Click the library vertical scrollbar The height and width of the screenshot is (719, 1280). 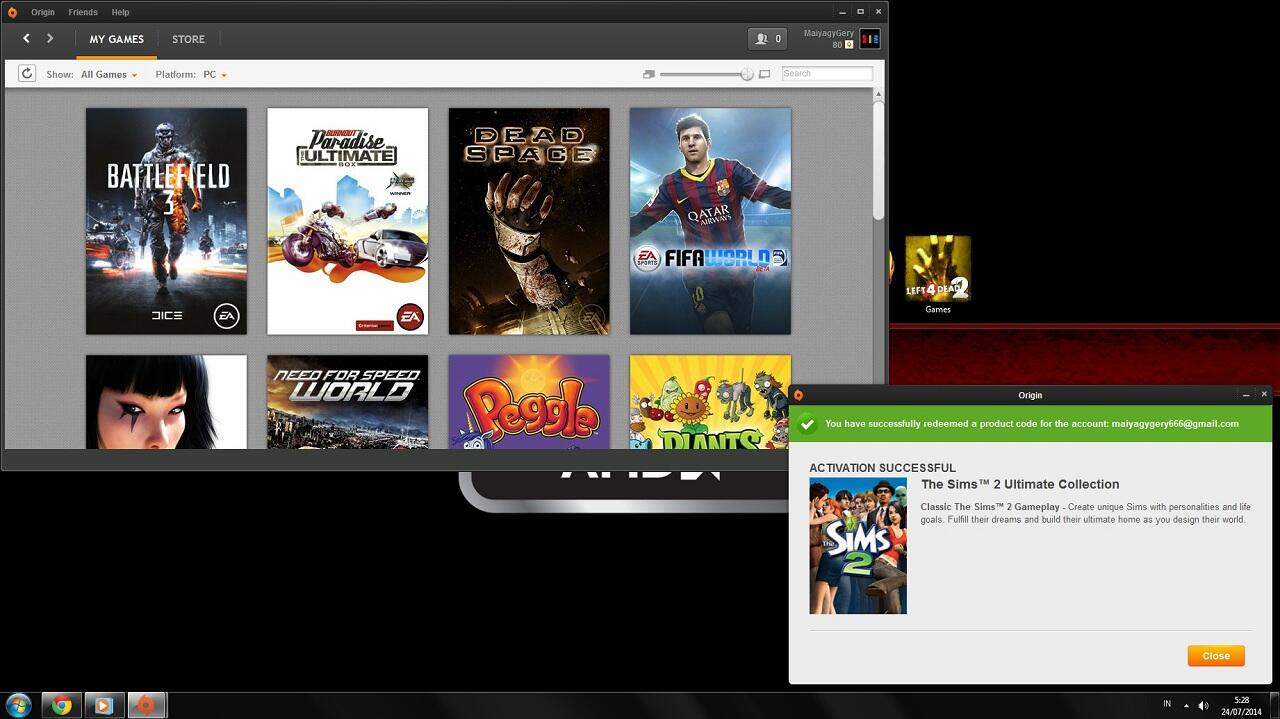(879, 160)
